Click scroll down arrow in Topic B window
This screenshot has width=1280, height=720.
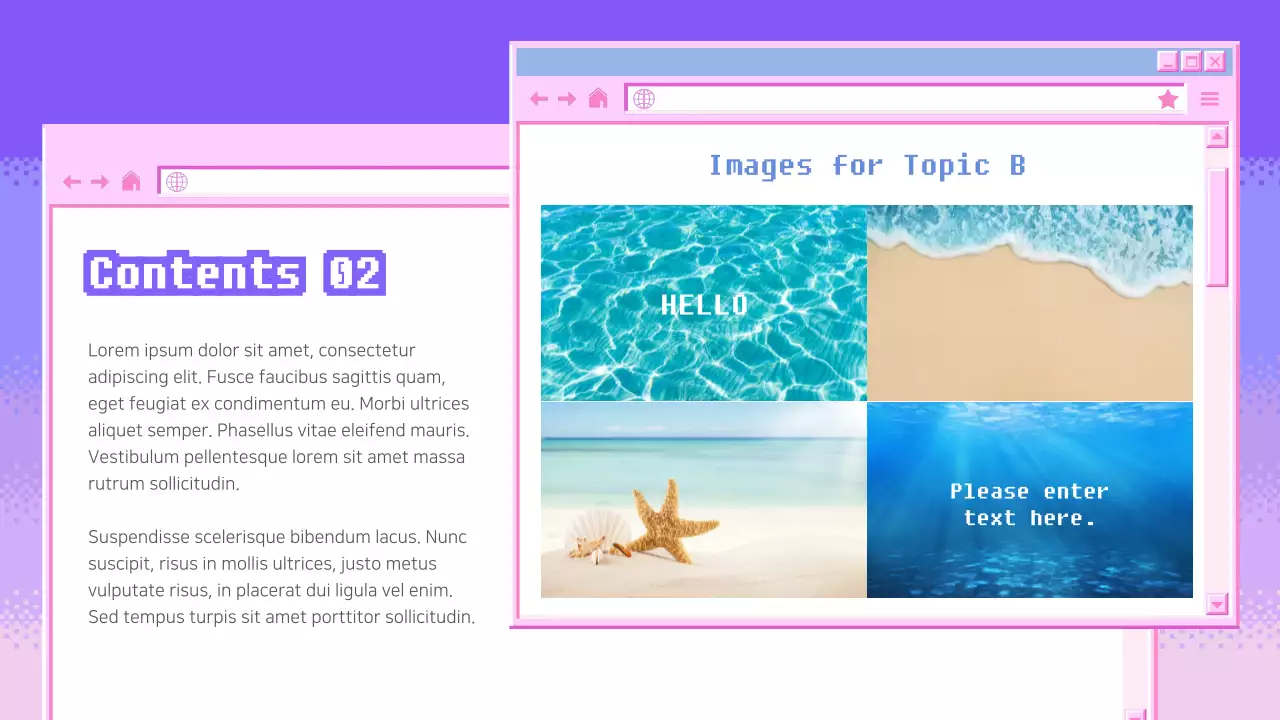[x=1217, y=603]
